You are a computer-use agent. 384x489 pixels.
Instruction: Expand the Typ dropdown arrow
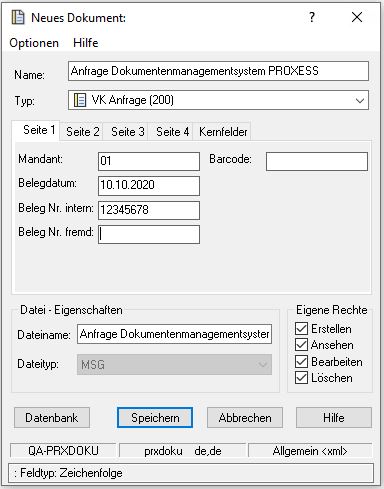360,100
